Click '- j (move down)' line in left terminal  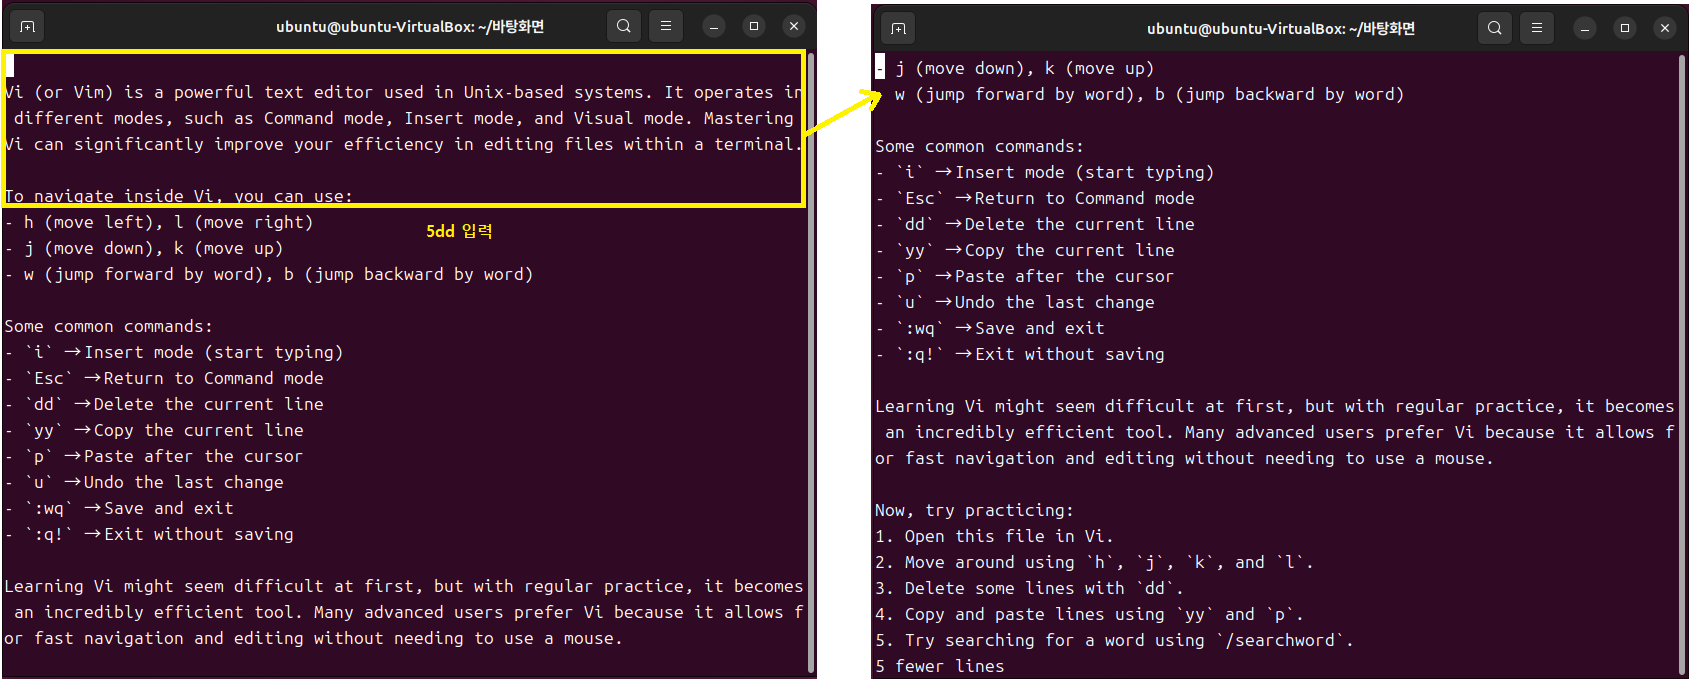pos(144,248)
